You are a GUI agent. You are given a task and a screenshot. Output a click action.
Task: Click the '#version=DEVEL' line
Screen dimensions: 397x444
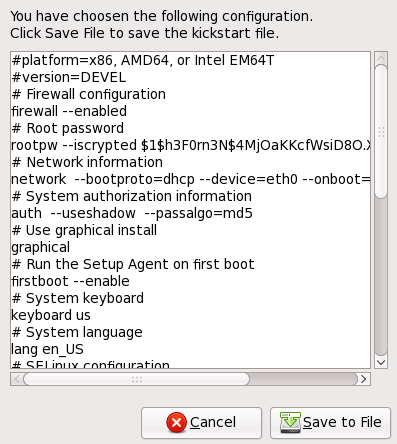coord(69,77)
